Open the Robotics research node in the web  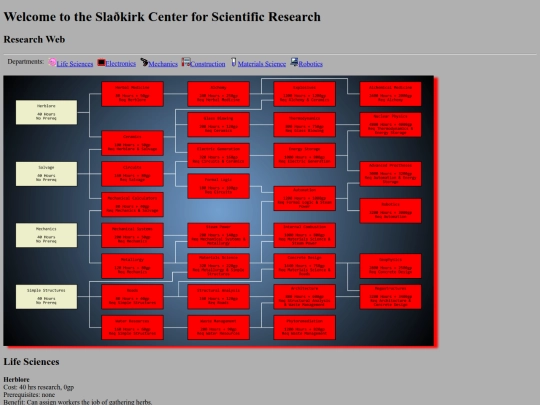tap(391, 211)
